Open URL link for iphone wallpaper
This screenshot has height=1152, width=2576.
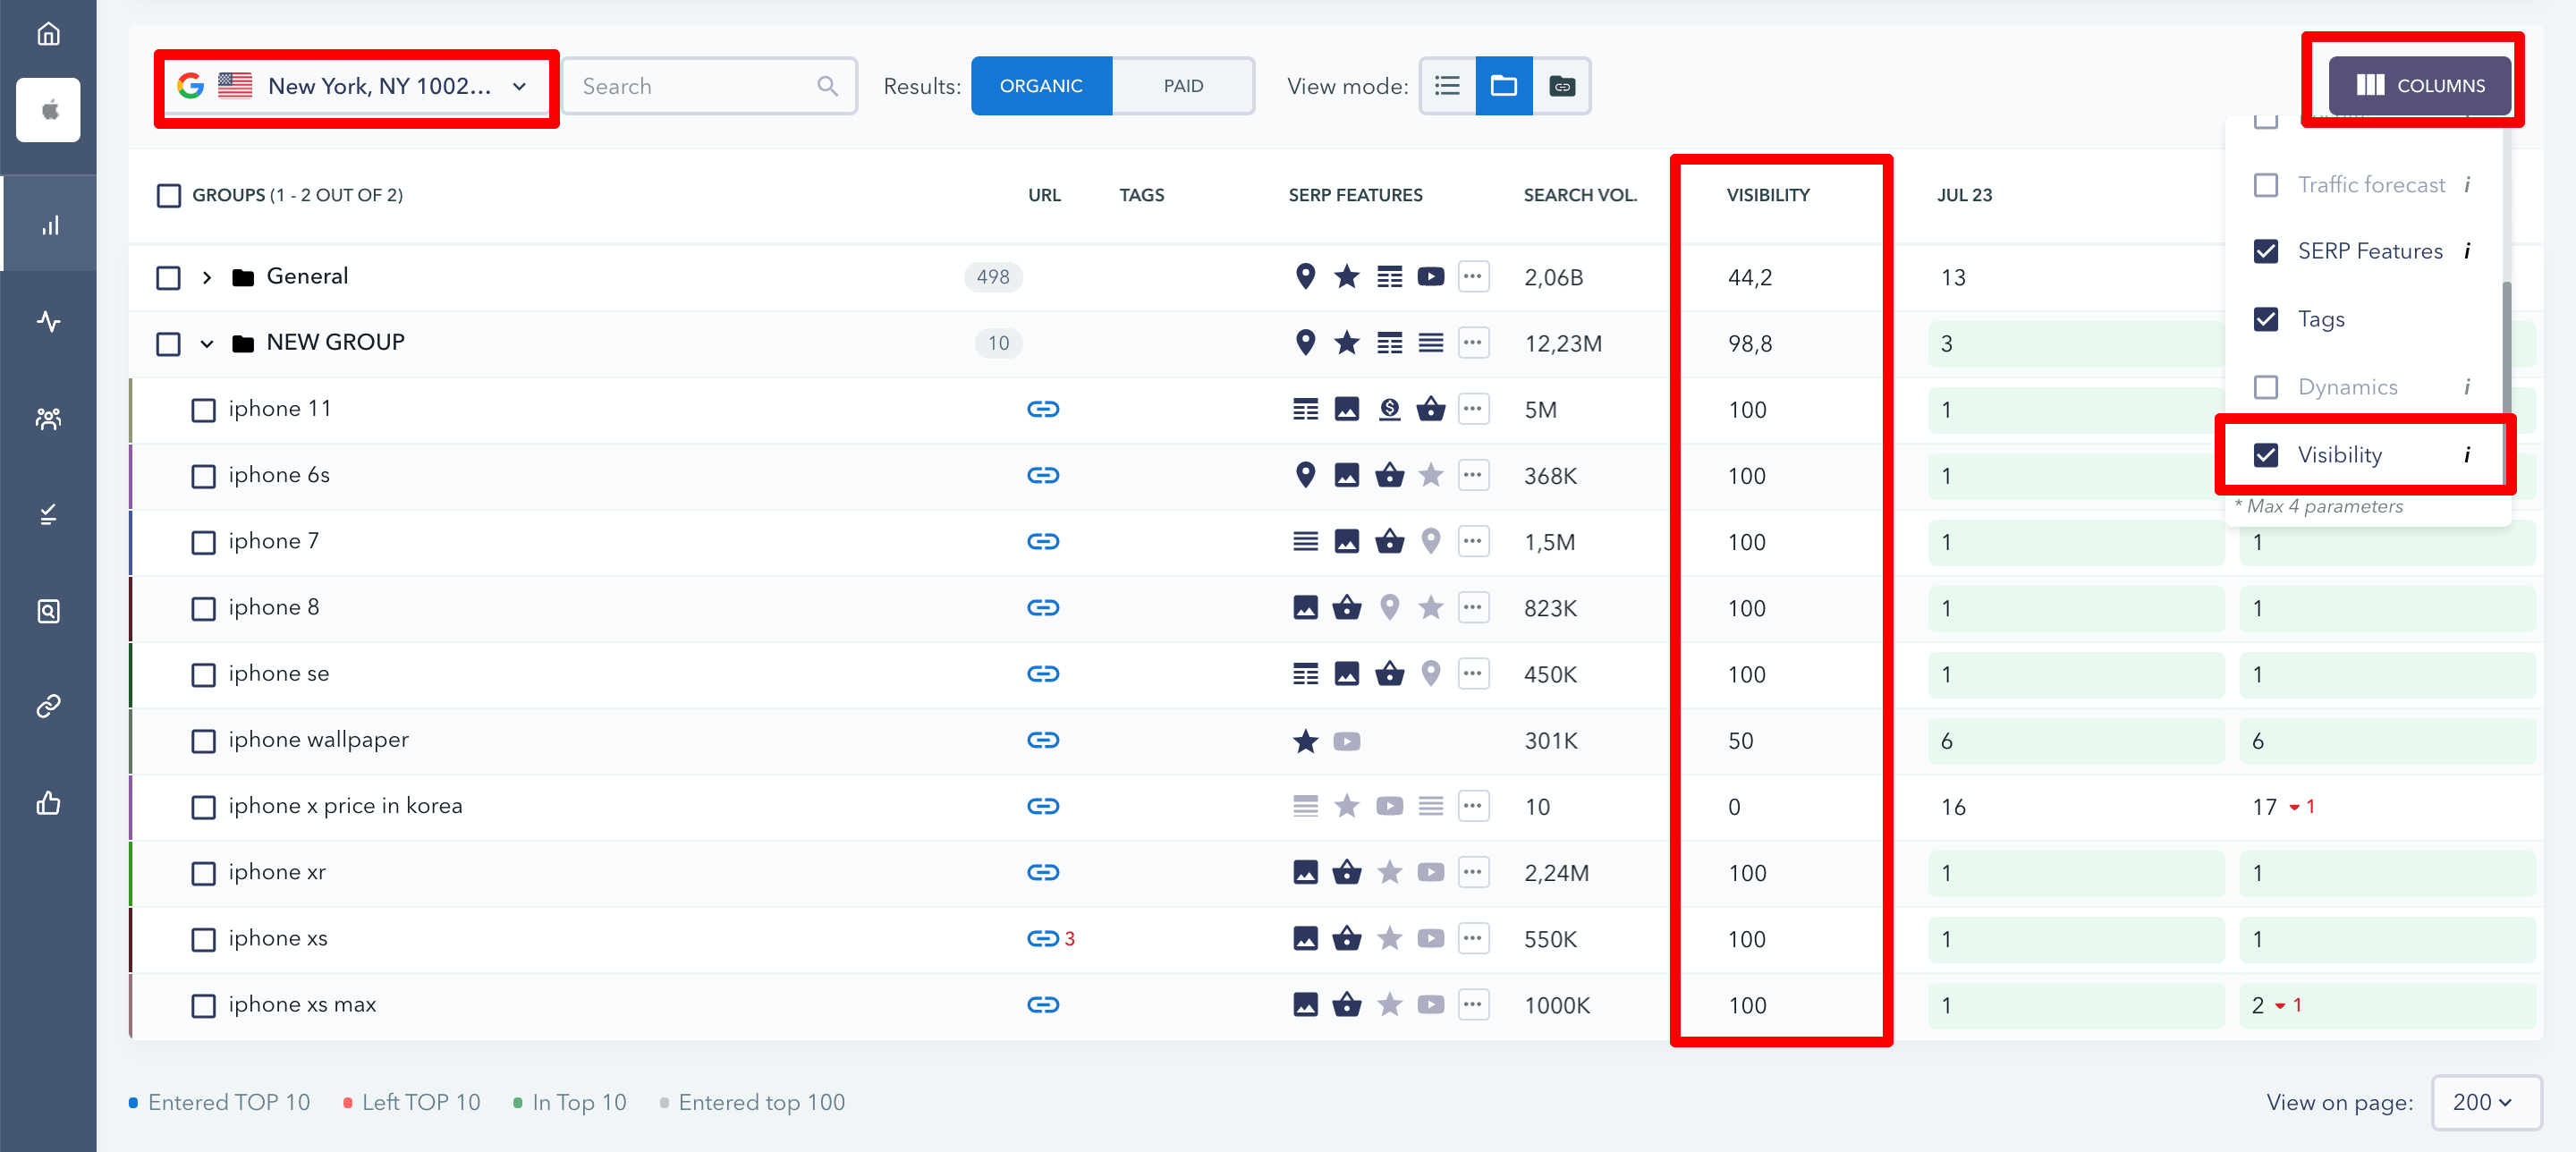pos(1043,740)
